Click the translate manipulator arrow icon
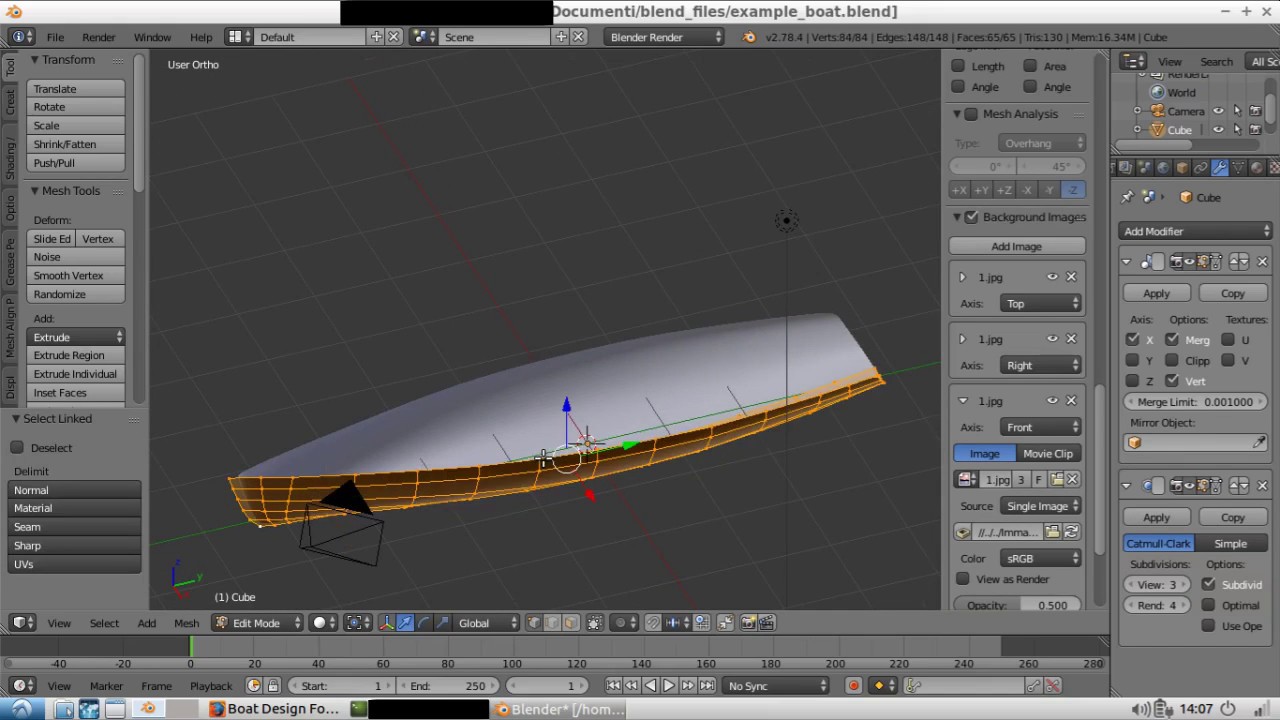This screenshot has height=720, width=1280. coord(405,622)
